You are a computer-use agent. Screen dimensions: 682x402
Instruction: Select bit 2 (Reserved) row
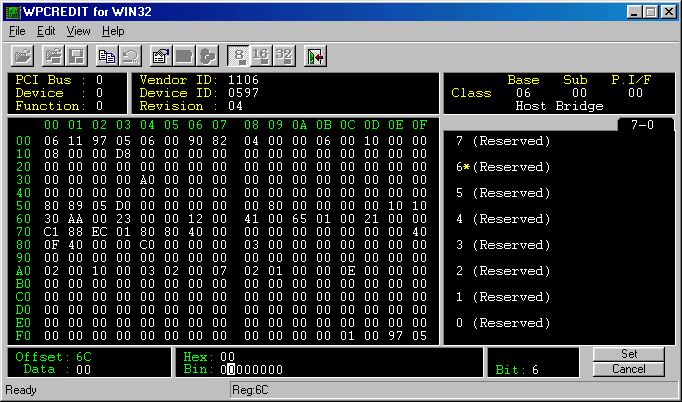point(503,271)
